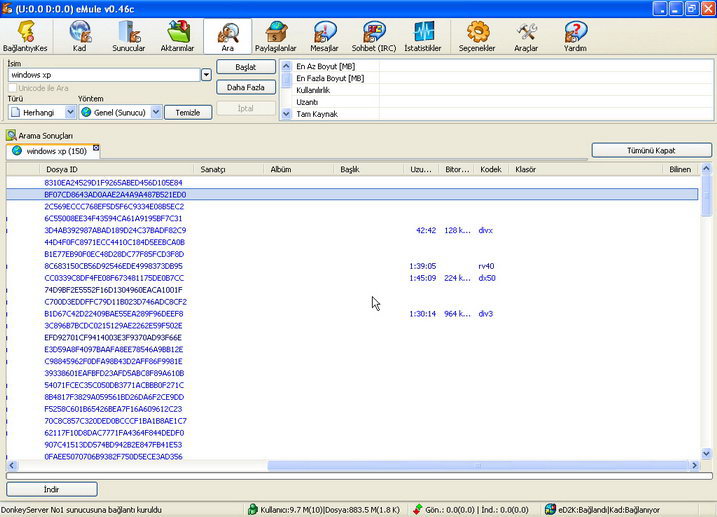Click the DonkeyServer No1 status bar message

[81, 510]
